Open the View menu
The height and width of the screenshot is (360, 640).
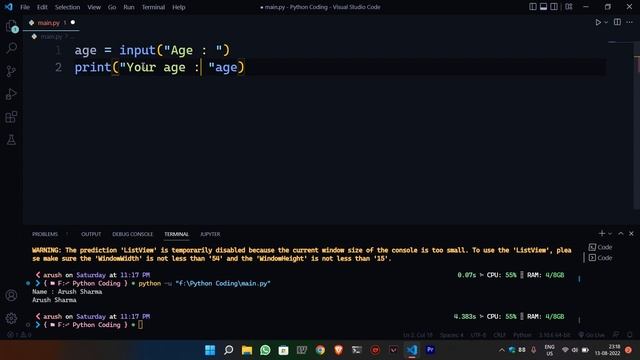(94, 7)
